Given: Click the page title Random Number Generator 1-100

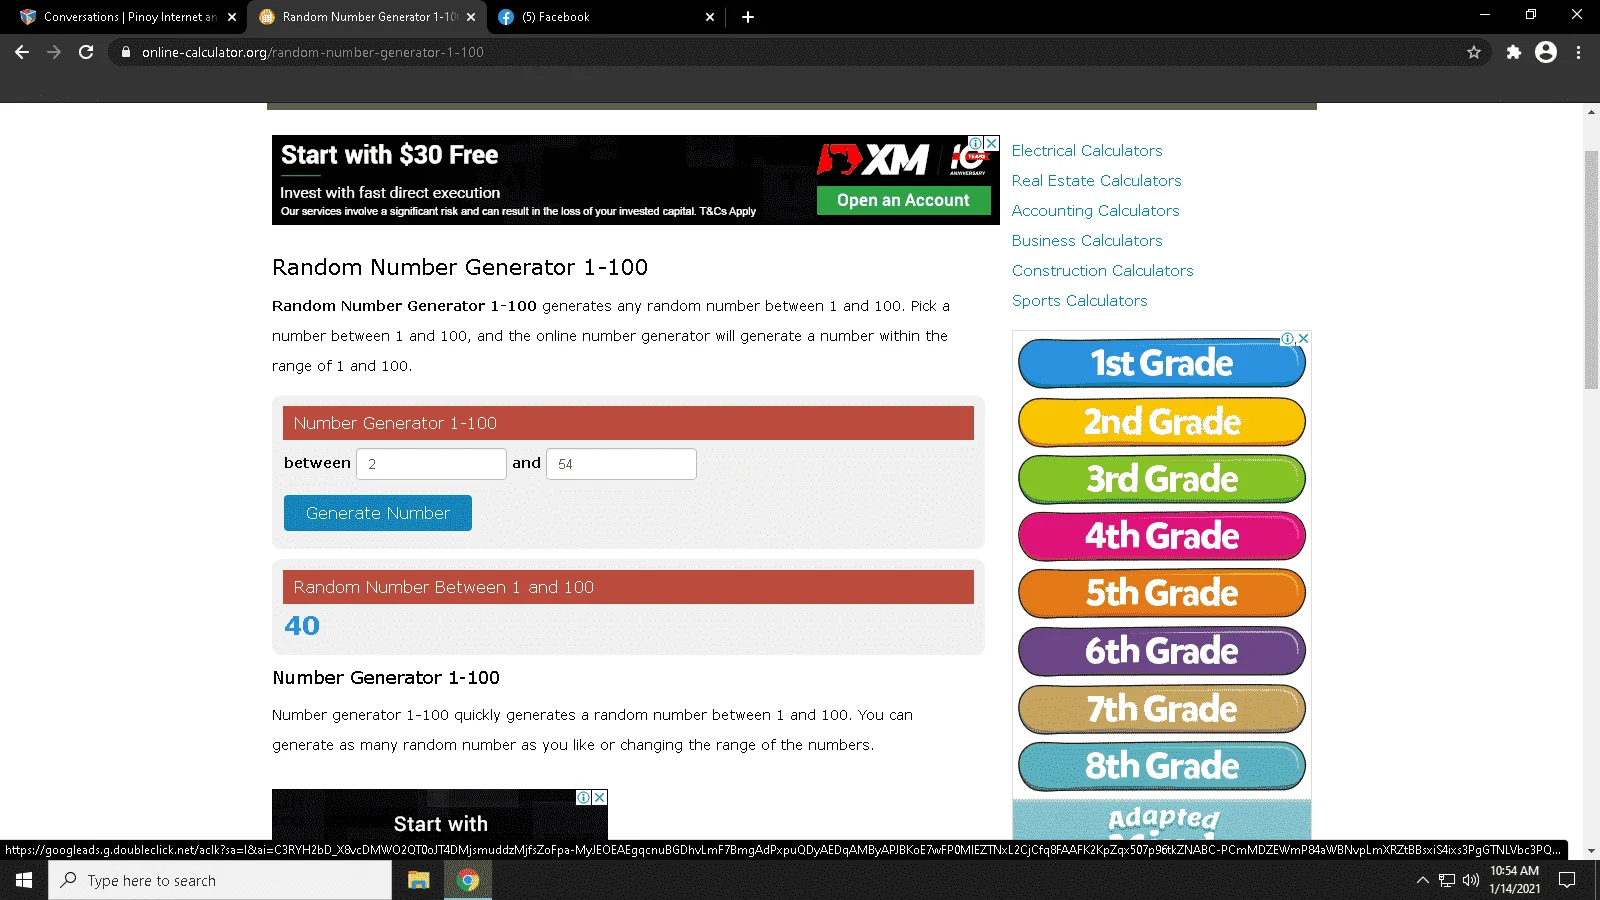Looking at the screenshot, I should (460, 267).
